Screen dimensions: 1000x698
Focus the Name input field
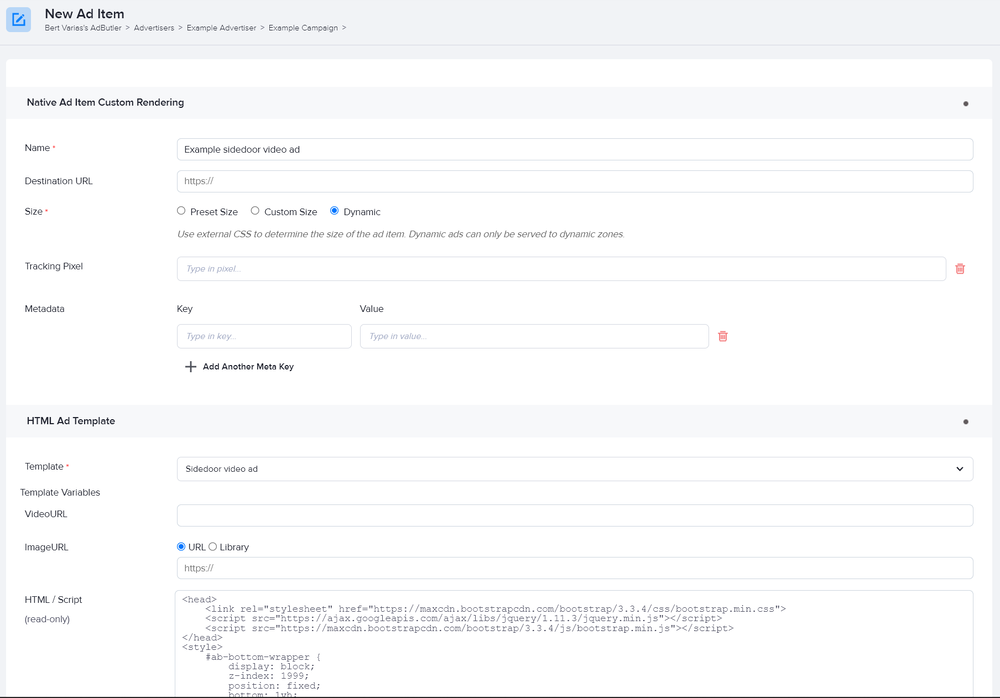coord(575,149)
